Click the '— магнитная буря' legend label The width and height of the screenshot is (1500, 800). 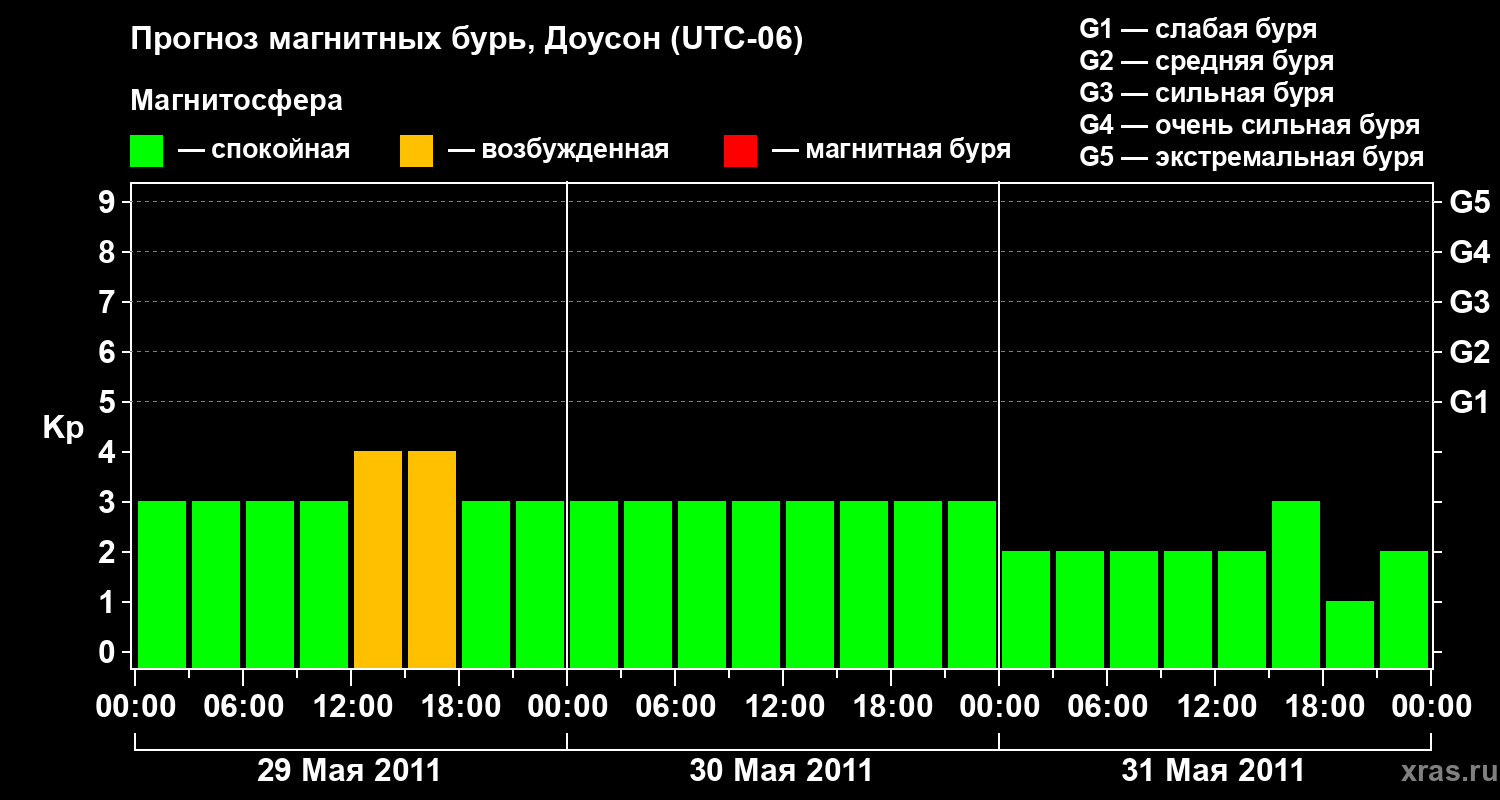[891, 150]
